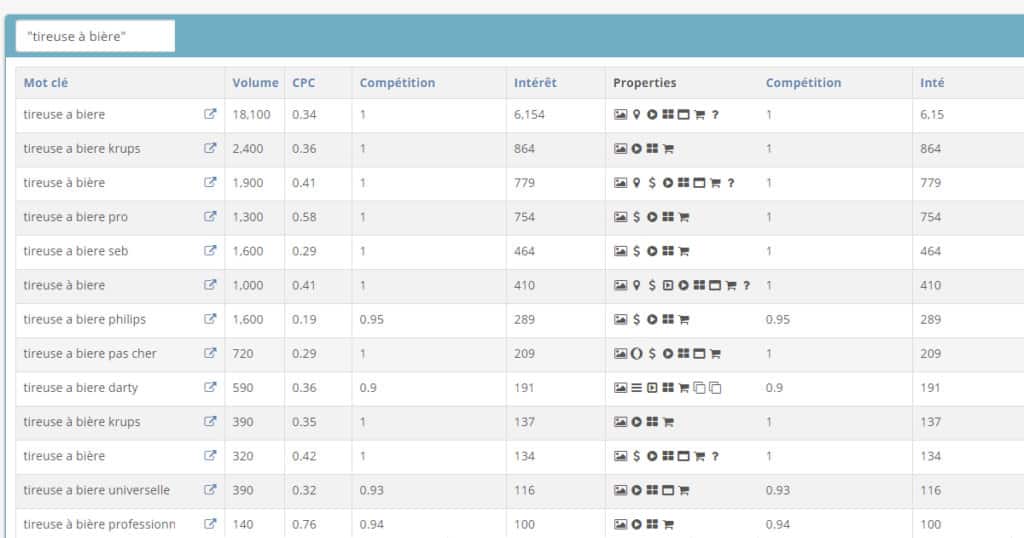Sort table by 'Mot clé' column header
The height and width of the screenshot is (538, 1024).
point(46,82)
